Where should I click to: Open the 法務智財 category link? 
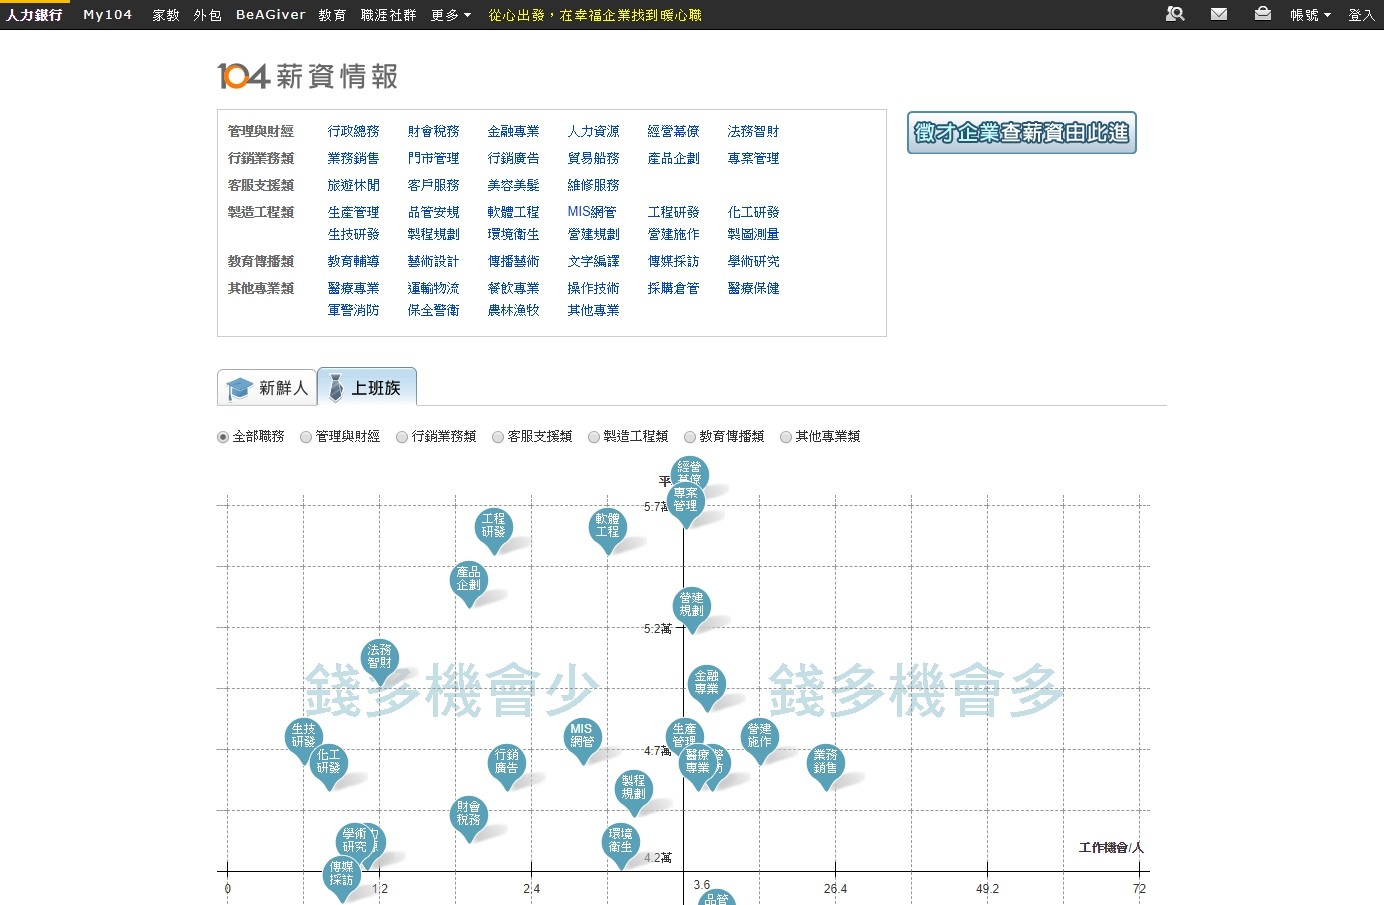pyautogui.click(x=754, y=131)
